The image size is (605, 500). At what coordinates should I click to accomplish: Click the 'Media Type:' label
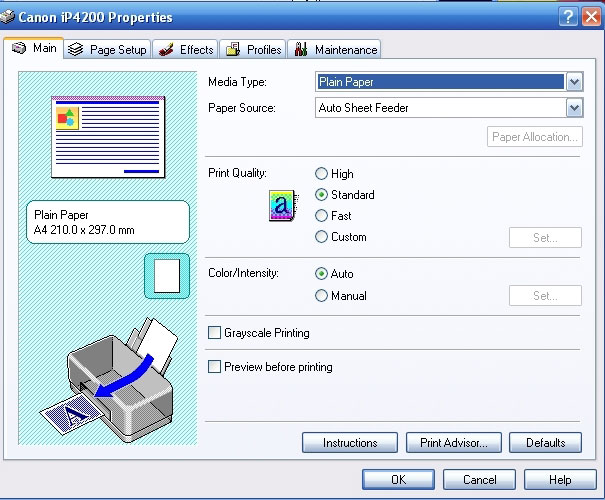point(237,82)
